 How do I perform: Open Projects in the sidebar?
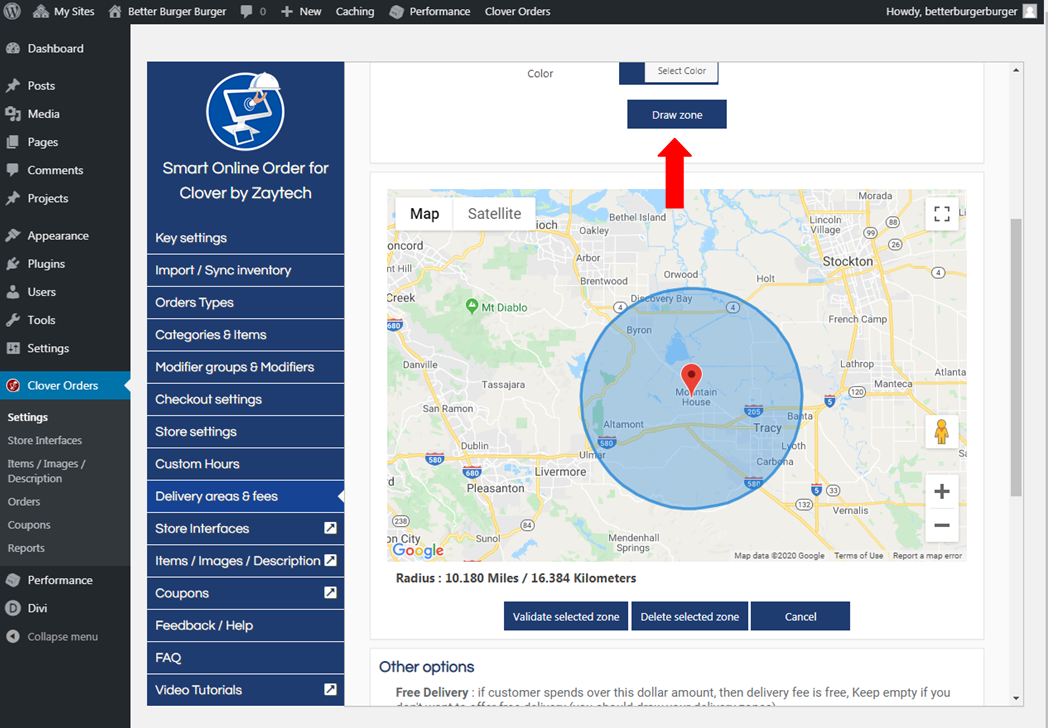pos(66,198)
